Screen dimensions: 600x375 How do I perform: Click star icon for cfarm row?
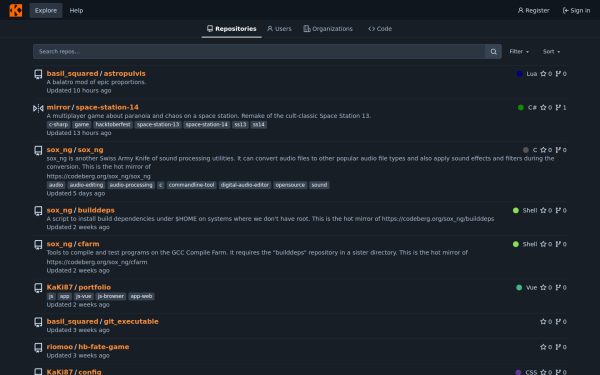tap(543, 244)
